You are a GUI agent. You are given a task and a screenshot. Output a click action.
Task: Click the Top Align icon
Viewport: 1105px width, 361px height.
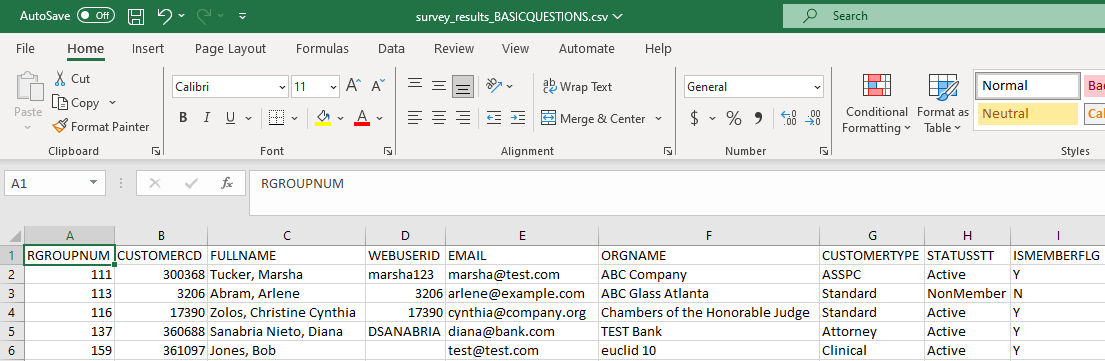tap(415, 85)
